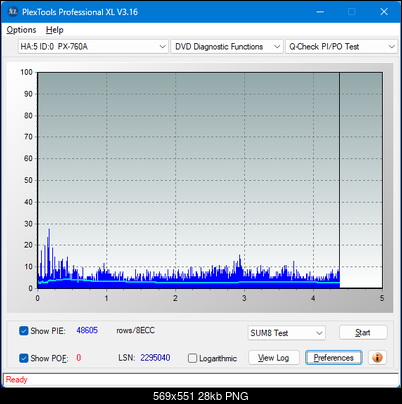Click the PIE value 48605
The image size is (402, 404).
coord(87,330)
